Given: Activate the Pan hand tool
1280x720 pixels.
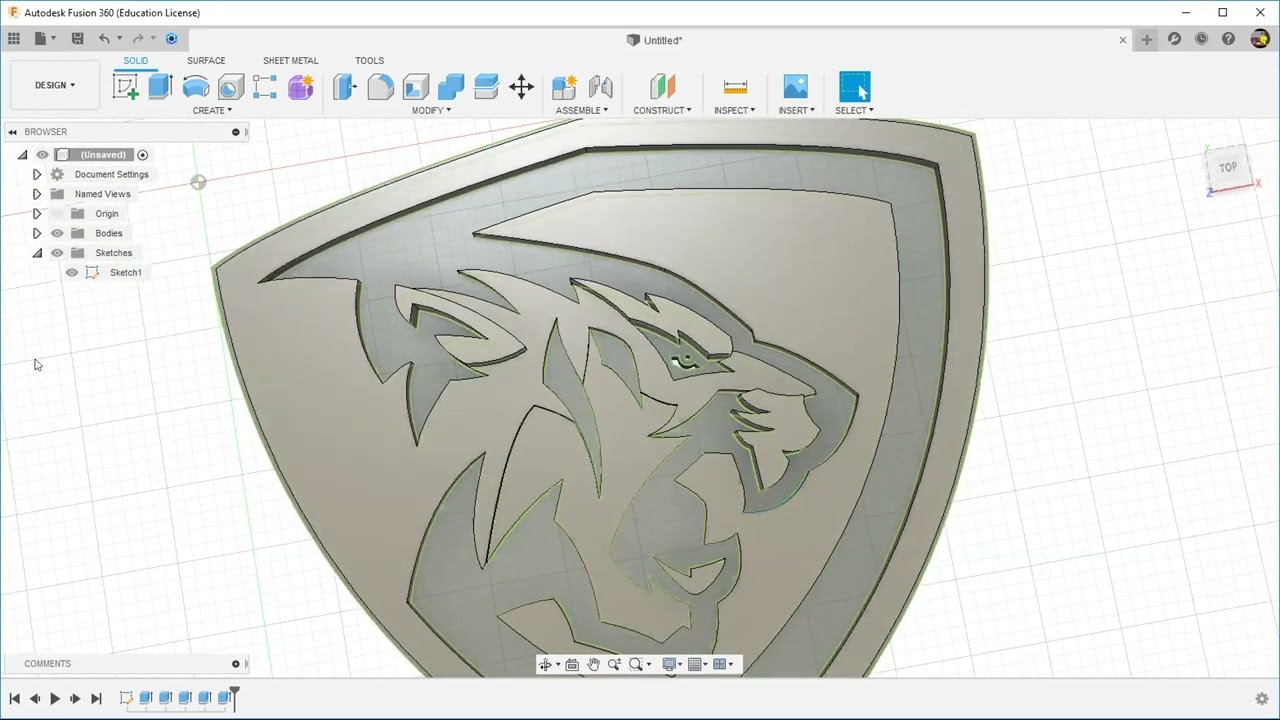Looking at the screenshot, I should tap(593, 664).
